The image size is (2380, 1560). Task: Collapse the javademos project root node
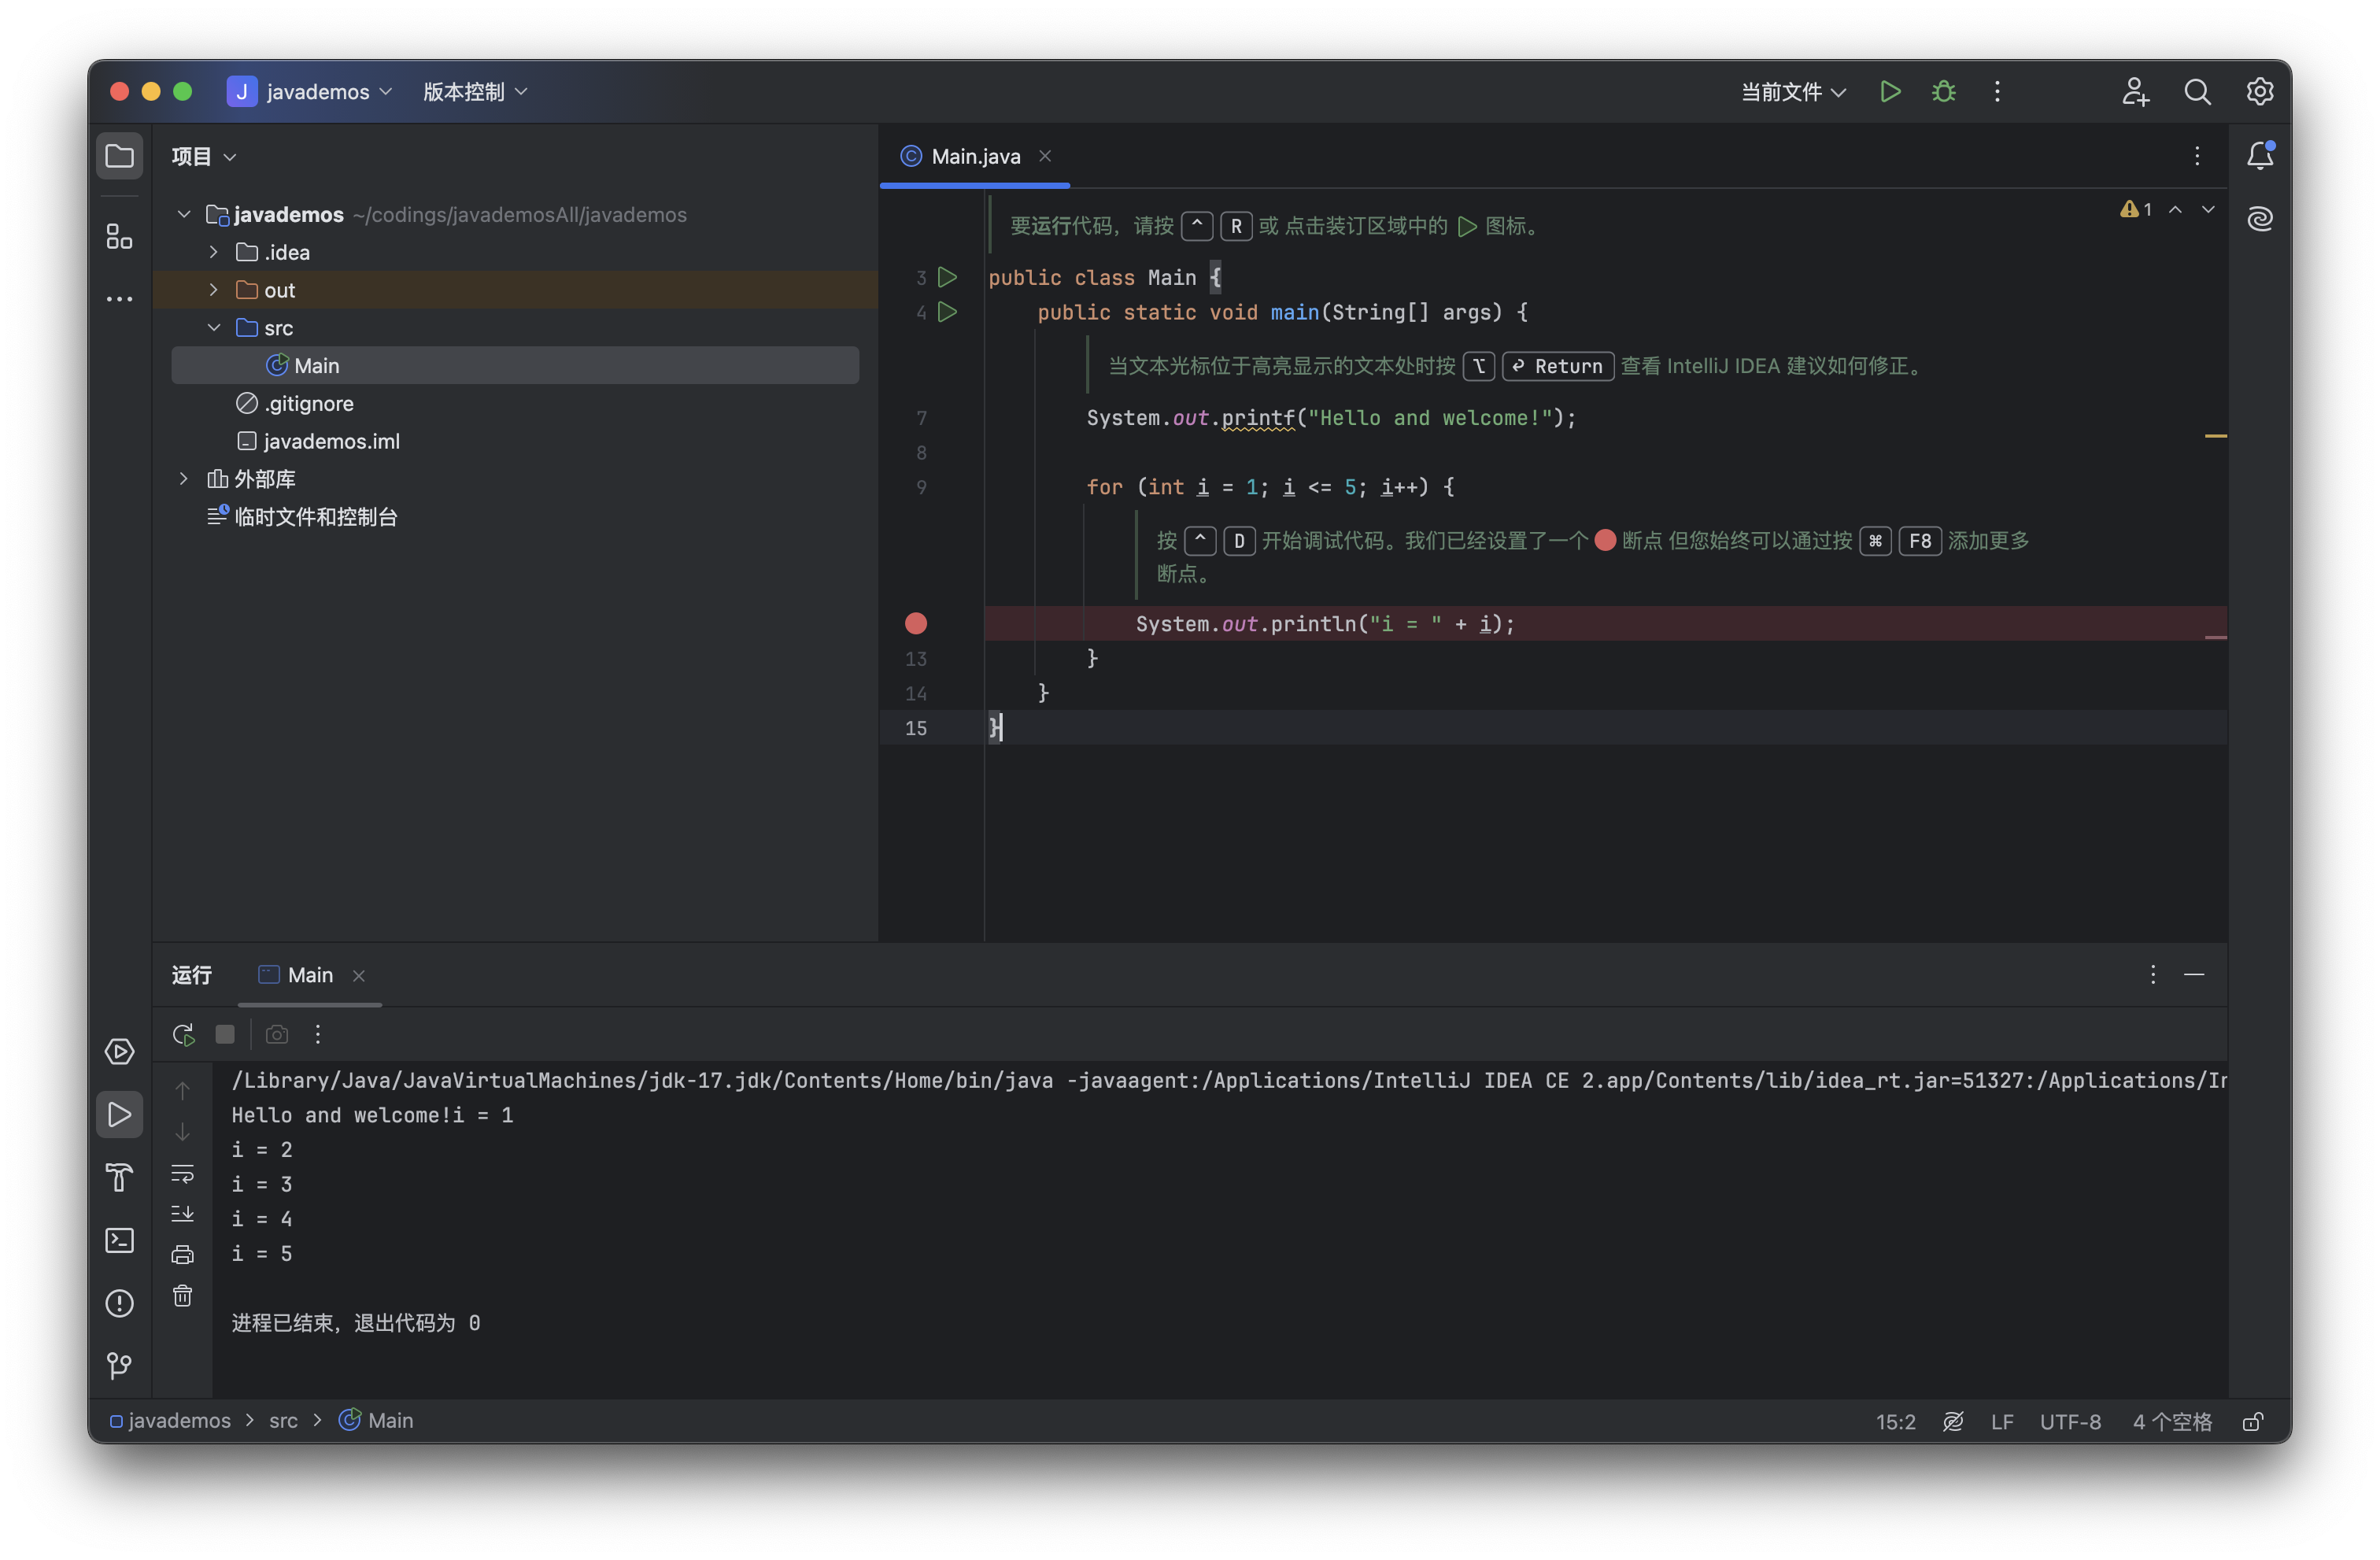pyautogui.click(x=184, y=214)
